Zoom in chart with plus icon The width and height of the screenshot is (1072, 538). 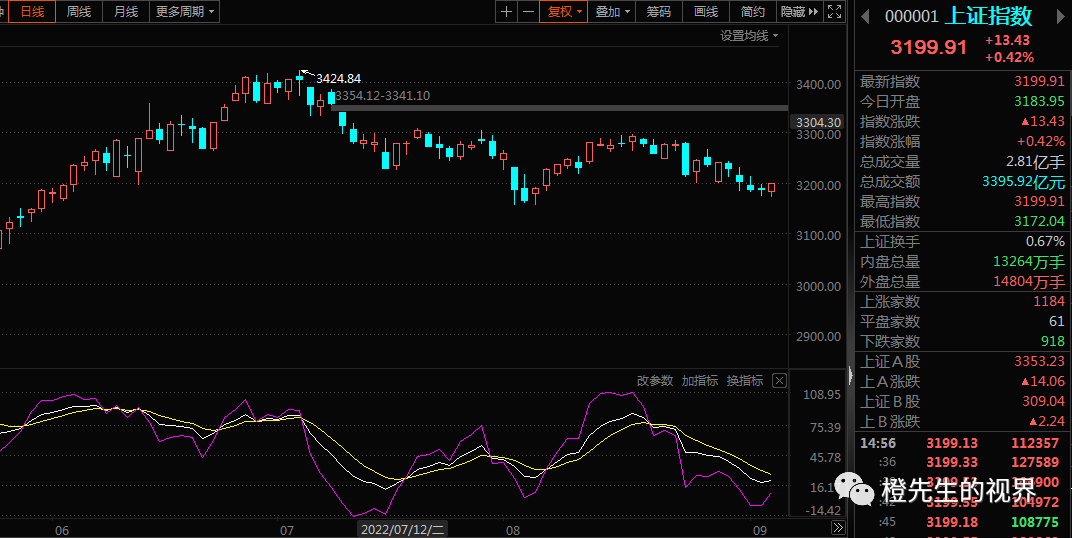tap(506, 12)
